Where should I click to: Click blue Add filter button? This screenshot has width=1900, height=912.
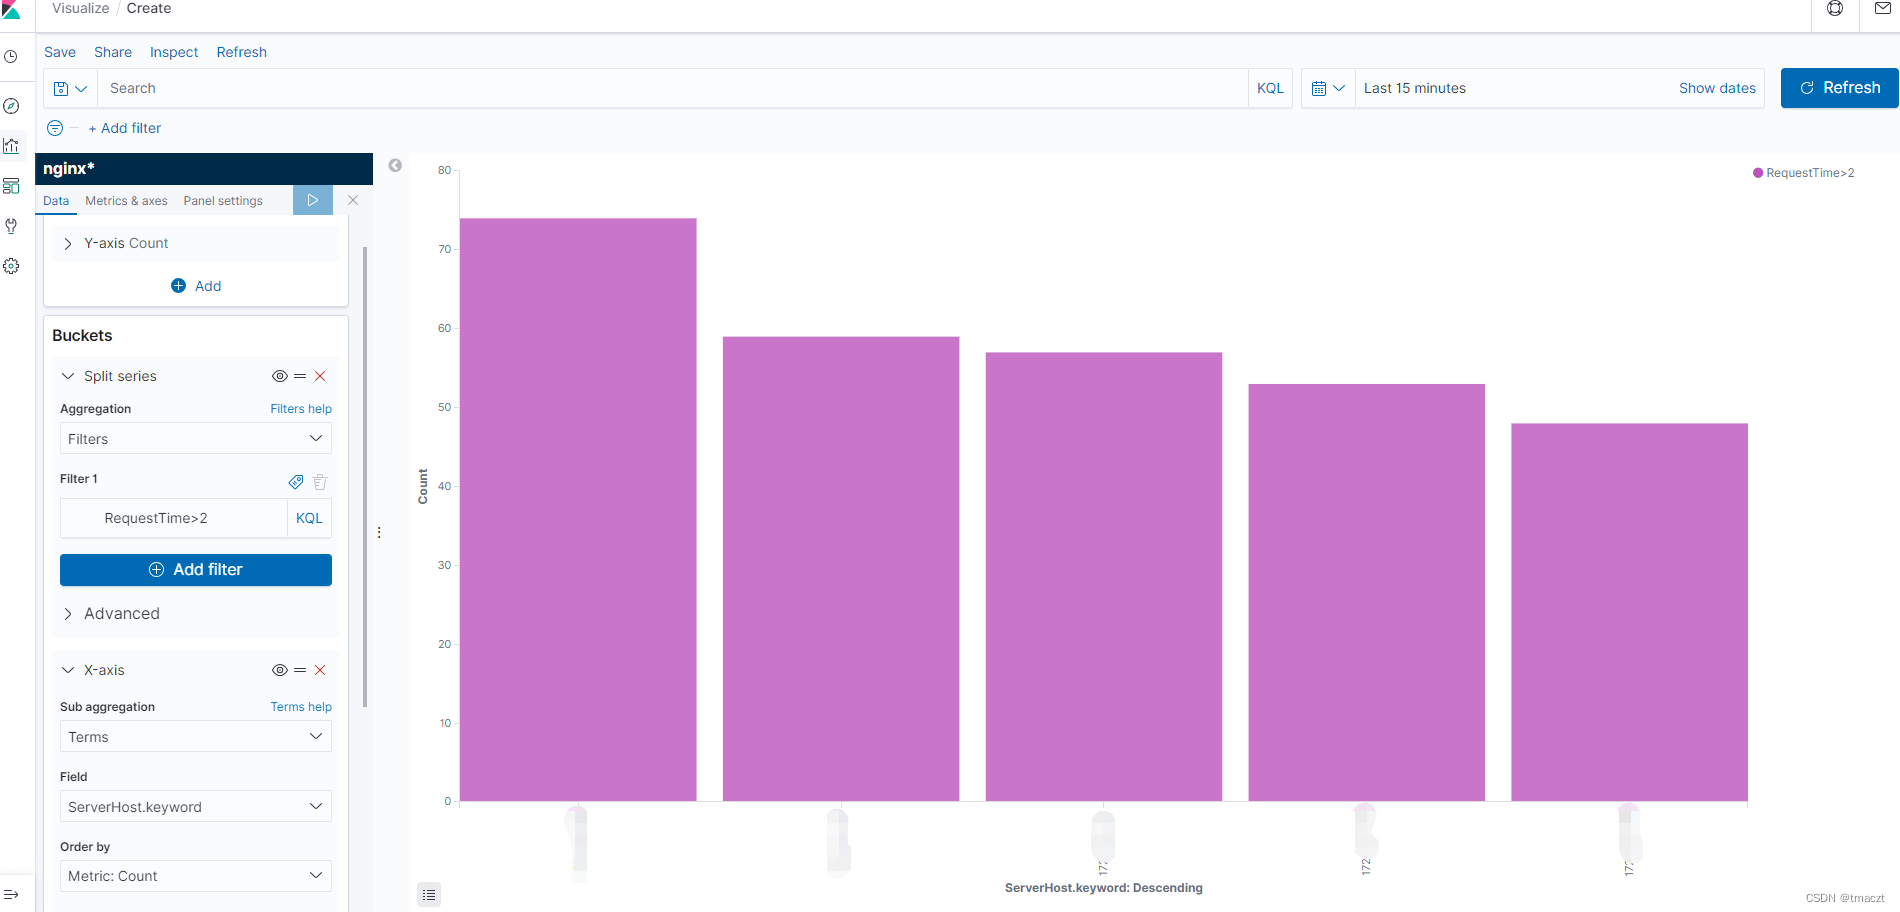pyautogui.click(x=196, y=569)
